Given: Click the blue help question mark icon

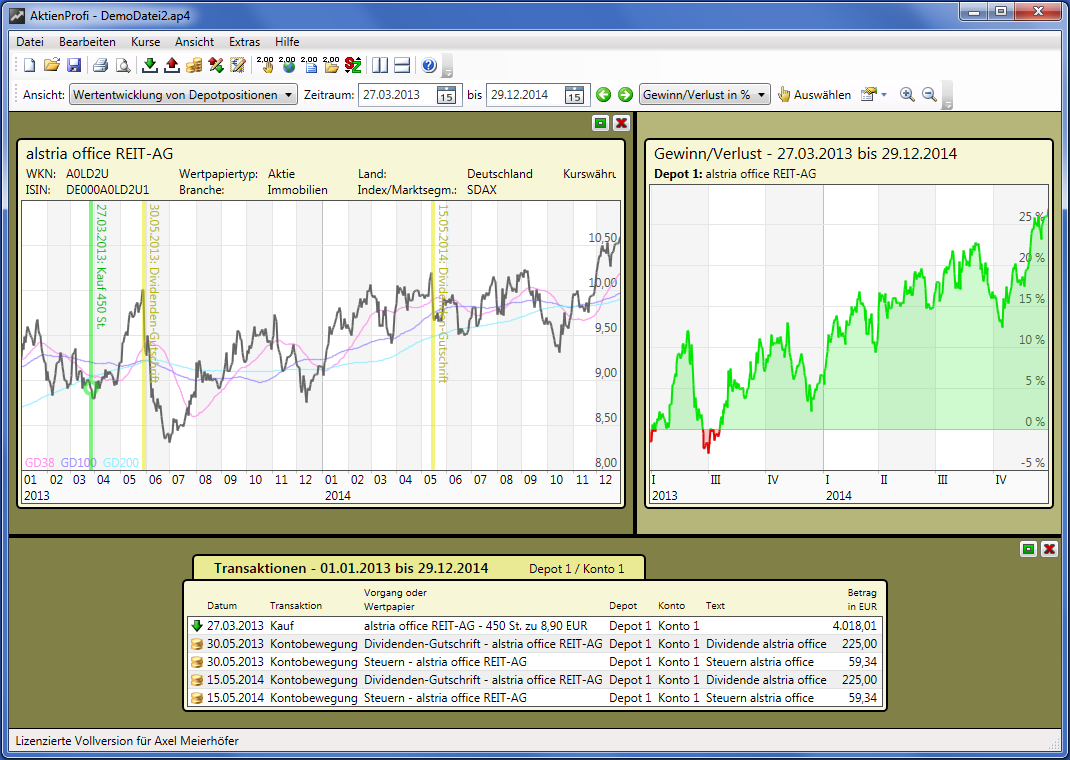Looking at the screenshot, I should point(429,66).
